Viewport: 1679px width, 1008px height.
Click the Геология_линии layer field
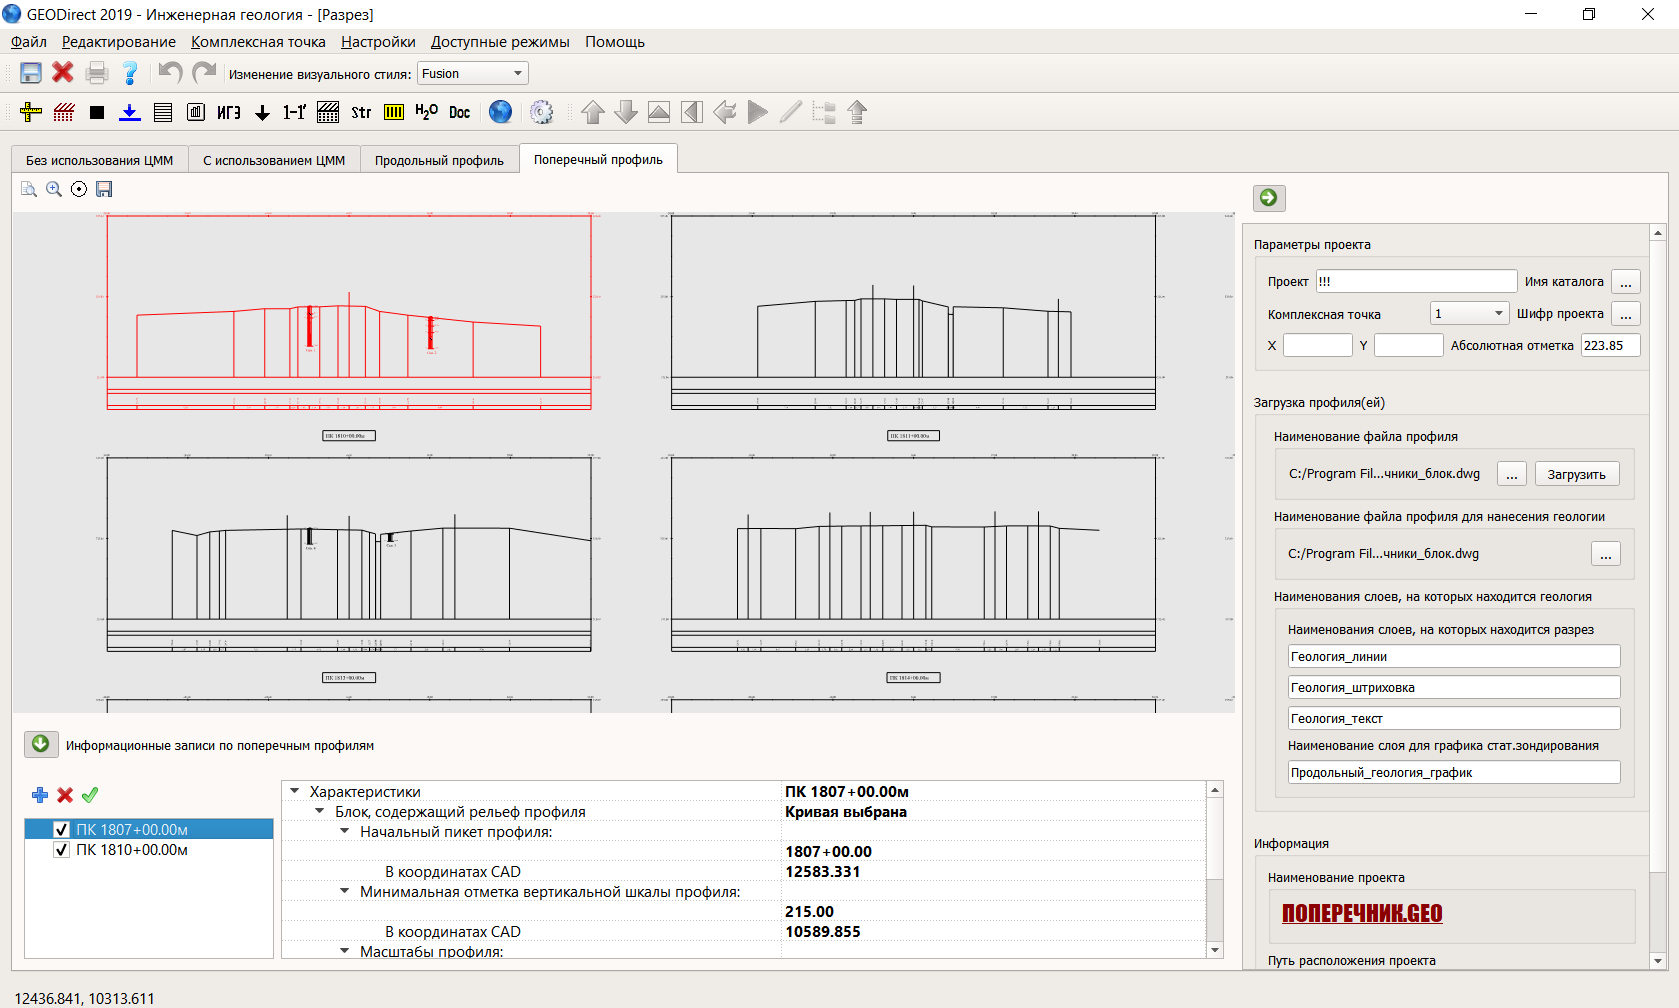click(x=1454, y=656)
